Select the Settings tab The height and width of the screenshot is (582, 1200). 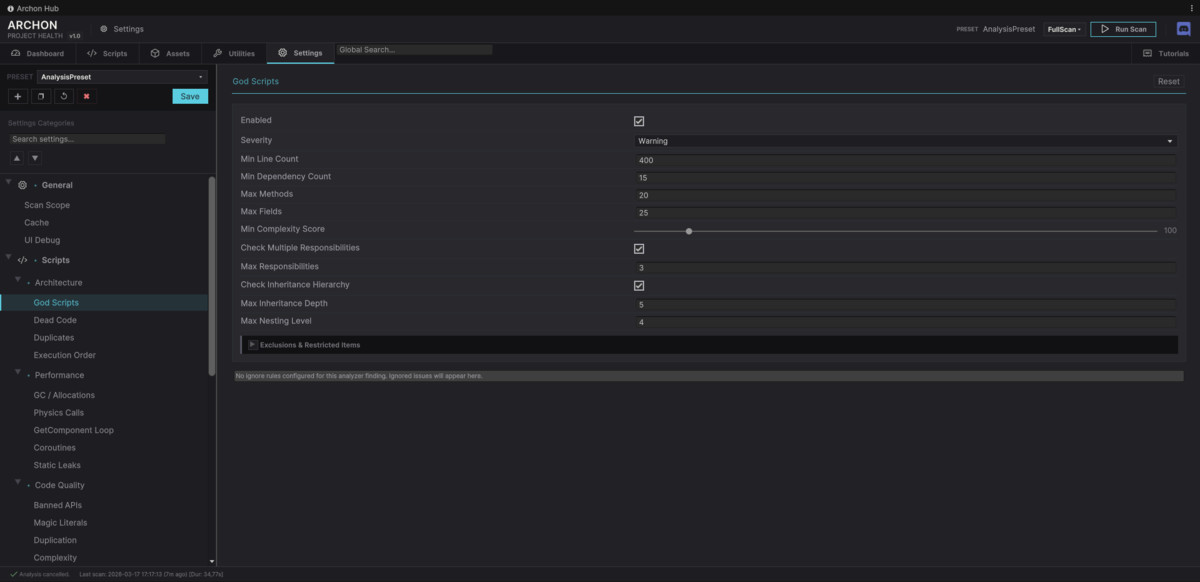click(300, 53)
